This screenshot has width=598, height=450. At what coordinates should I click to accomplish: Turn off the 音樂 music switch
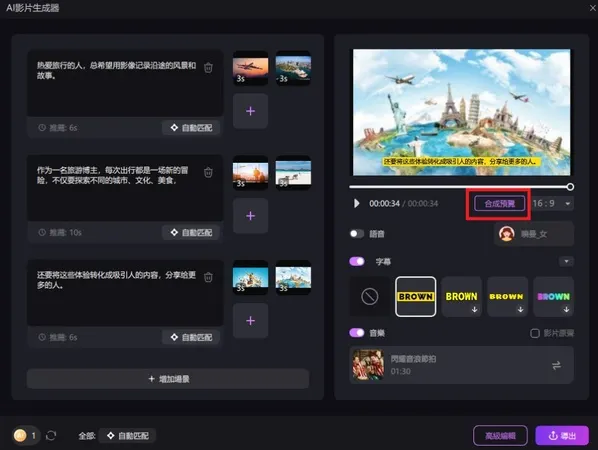357,333
